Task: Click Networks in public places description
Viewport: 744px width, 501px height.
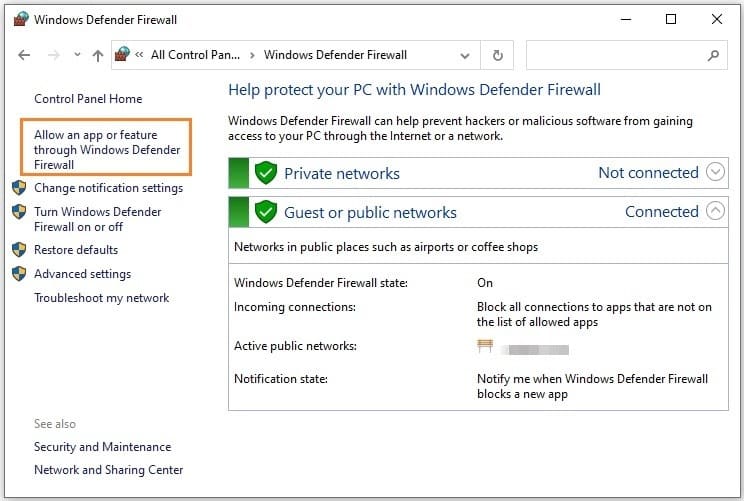Action: click(386, 247)
